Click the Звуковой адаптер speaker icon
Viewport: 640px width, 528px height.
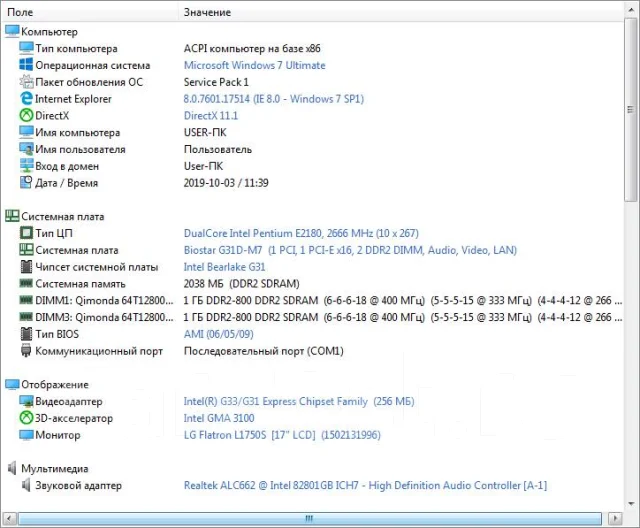tap(26, 485)
